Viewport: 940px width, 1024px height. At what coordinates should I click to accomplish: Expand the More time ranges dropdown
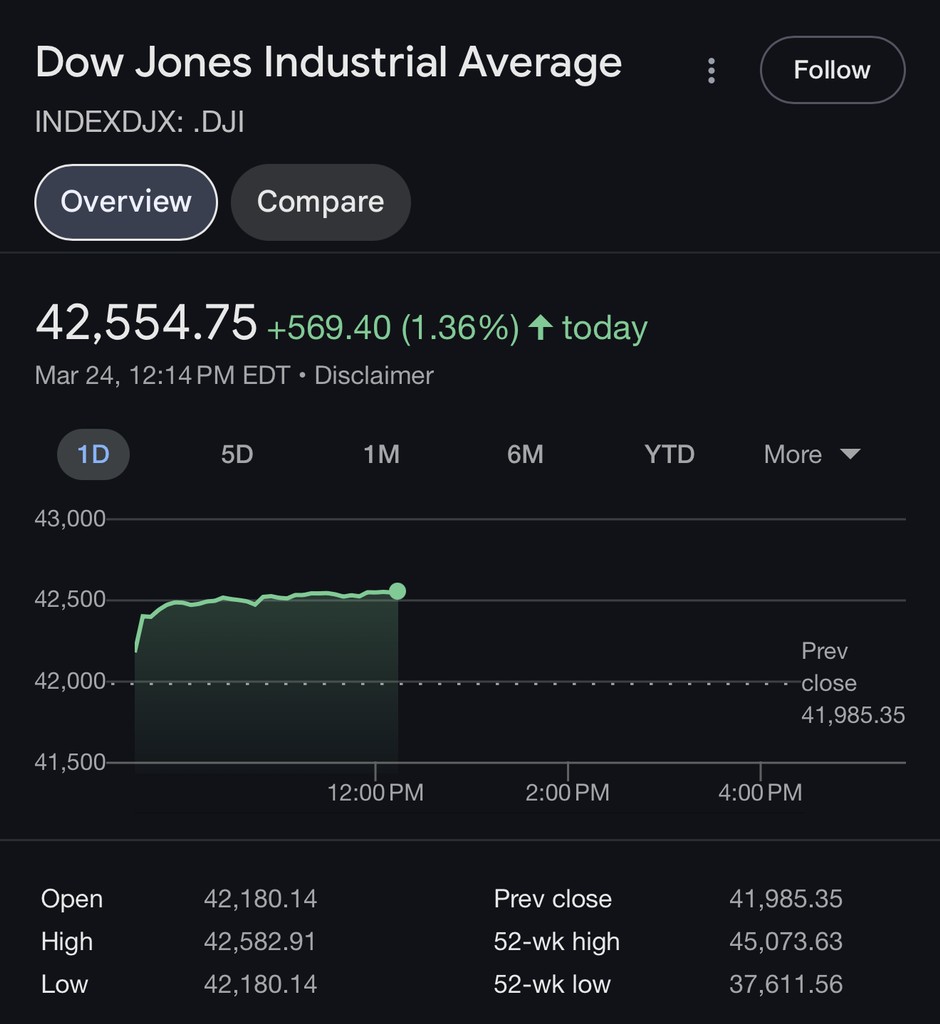point(793,455)
